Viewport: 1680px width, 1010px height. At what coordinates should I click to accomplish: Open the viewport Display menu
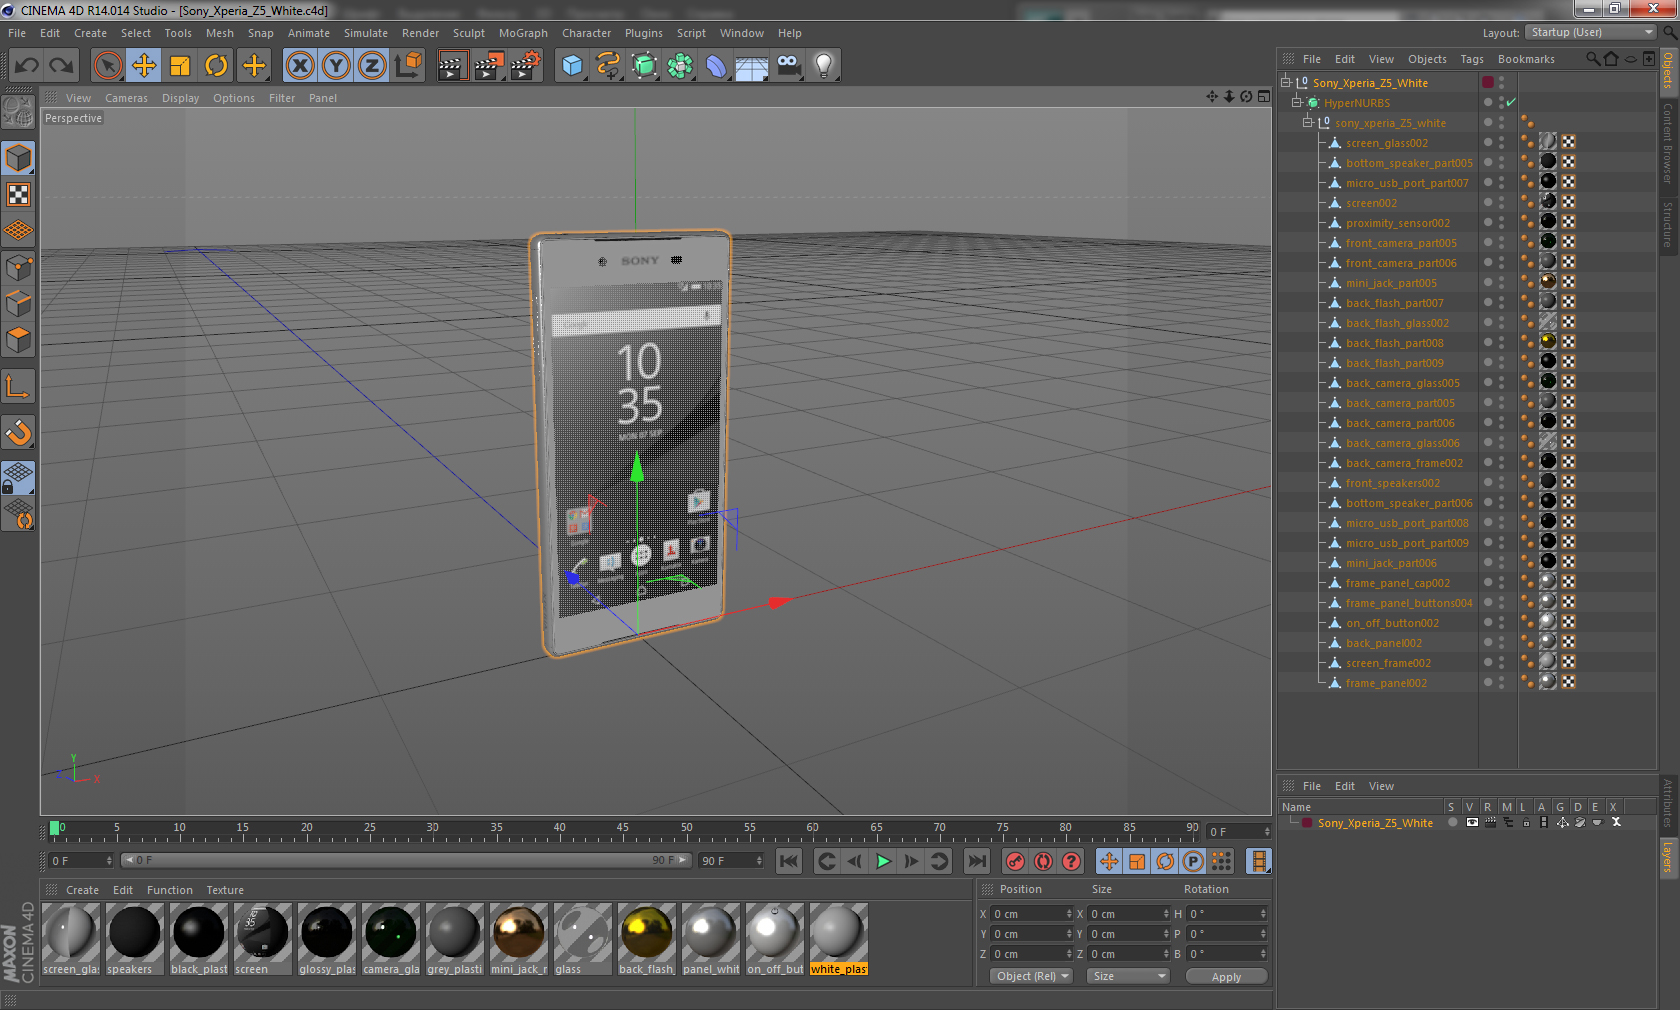(x=181, y=98)
